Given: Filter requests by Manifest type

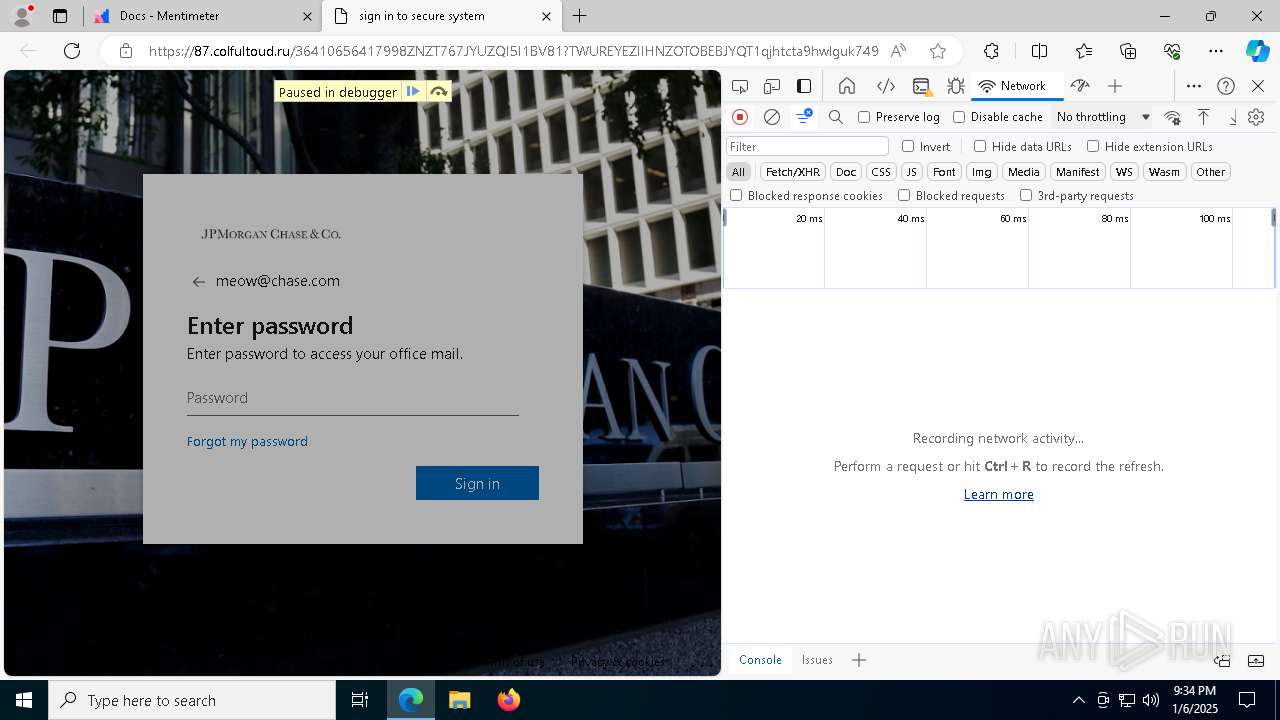Looking at the screenshot, I should (1077, 172).
